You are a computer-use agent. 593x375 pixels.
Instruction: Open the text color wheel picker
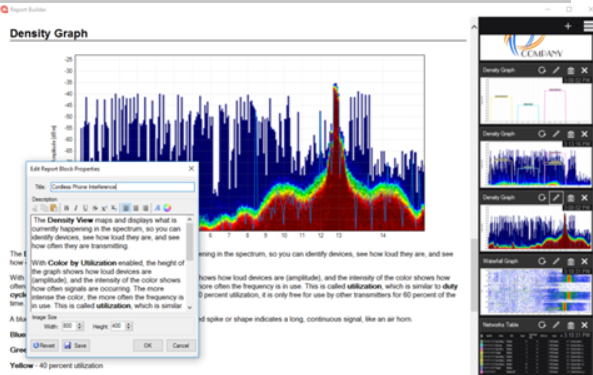click(167, 208)
